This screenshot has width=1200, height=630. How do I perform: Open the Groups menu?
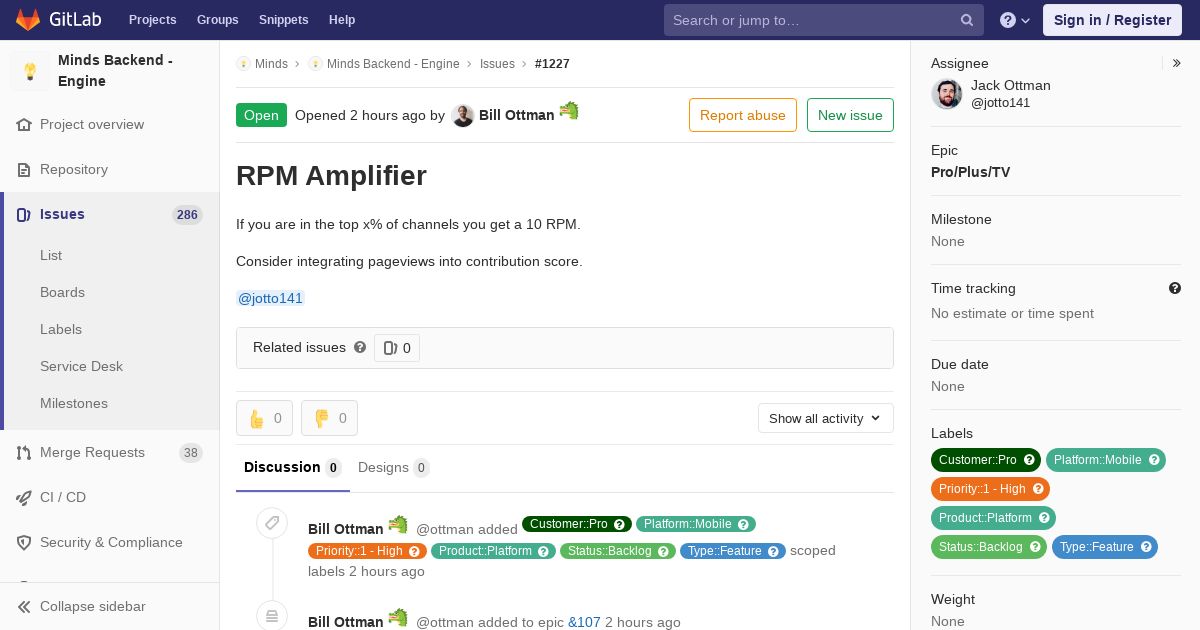click(x=218, y=20)
